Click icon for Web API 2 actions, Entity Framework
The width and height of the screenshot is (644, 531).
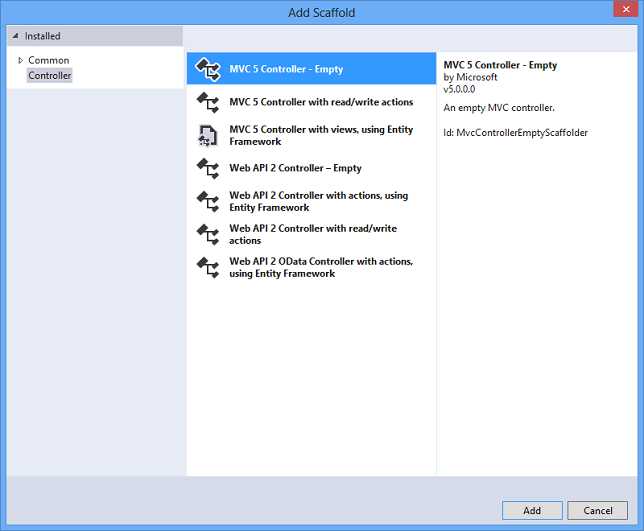(x=208, y=201)
